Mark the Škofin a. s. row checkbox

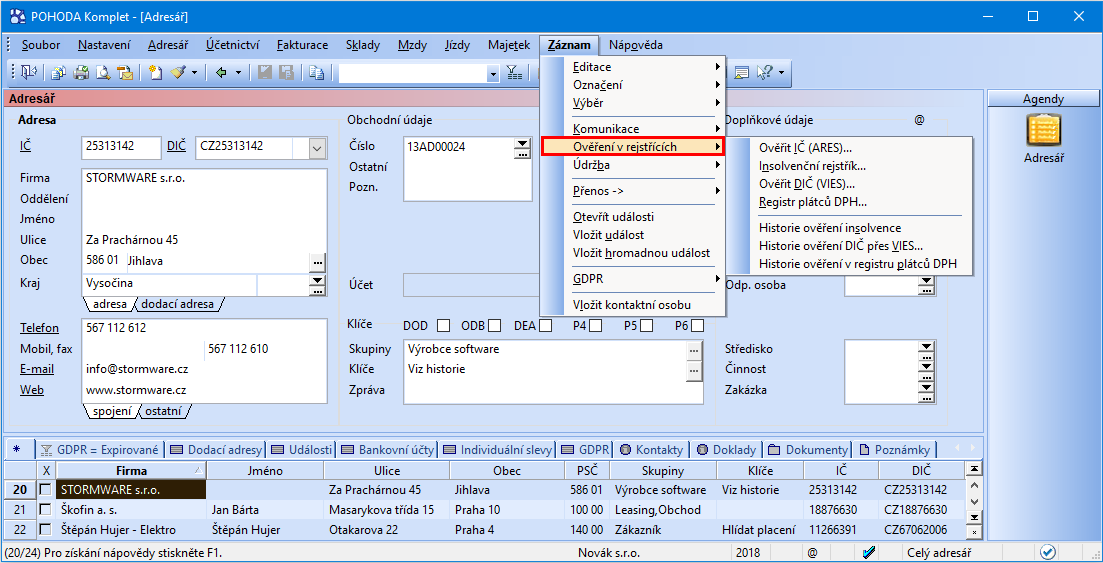point(46,510)
